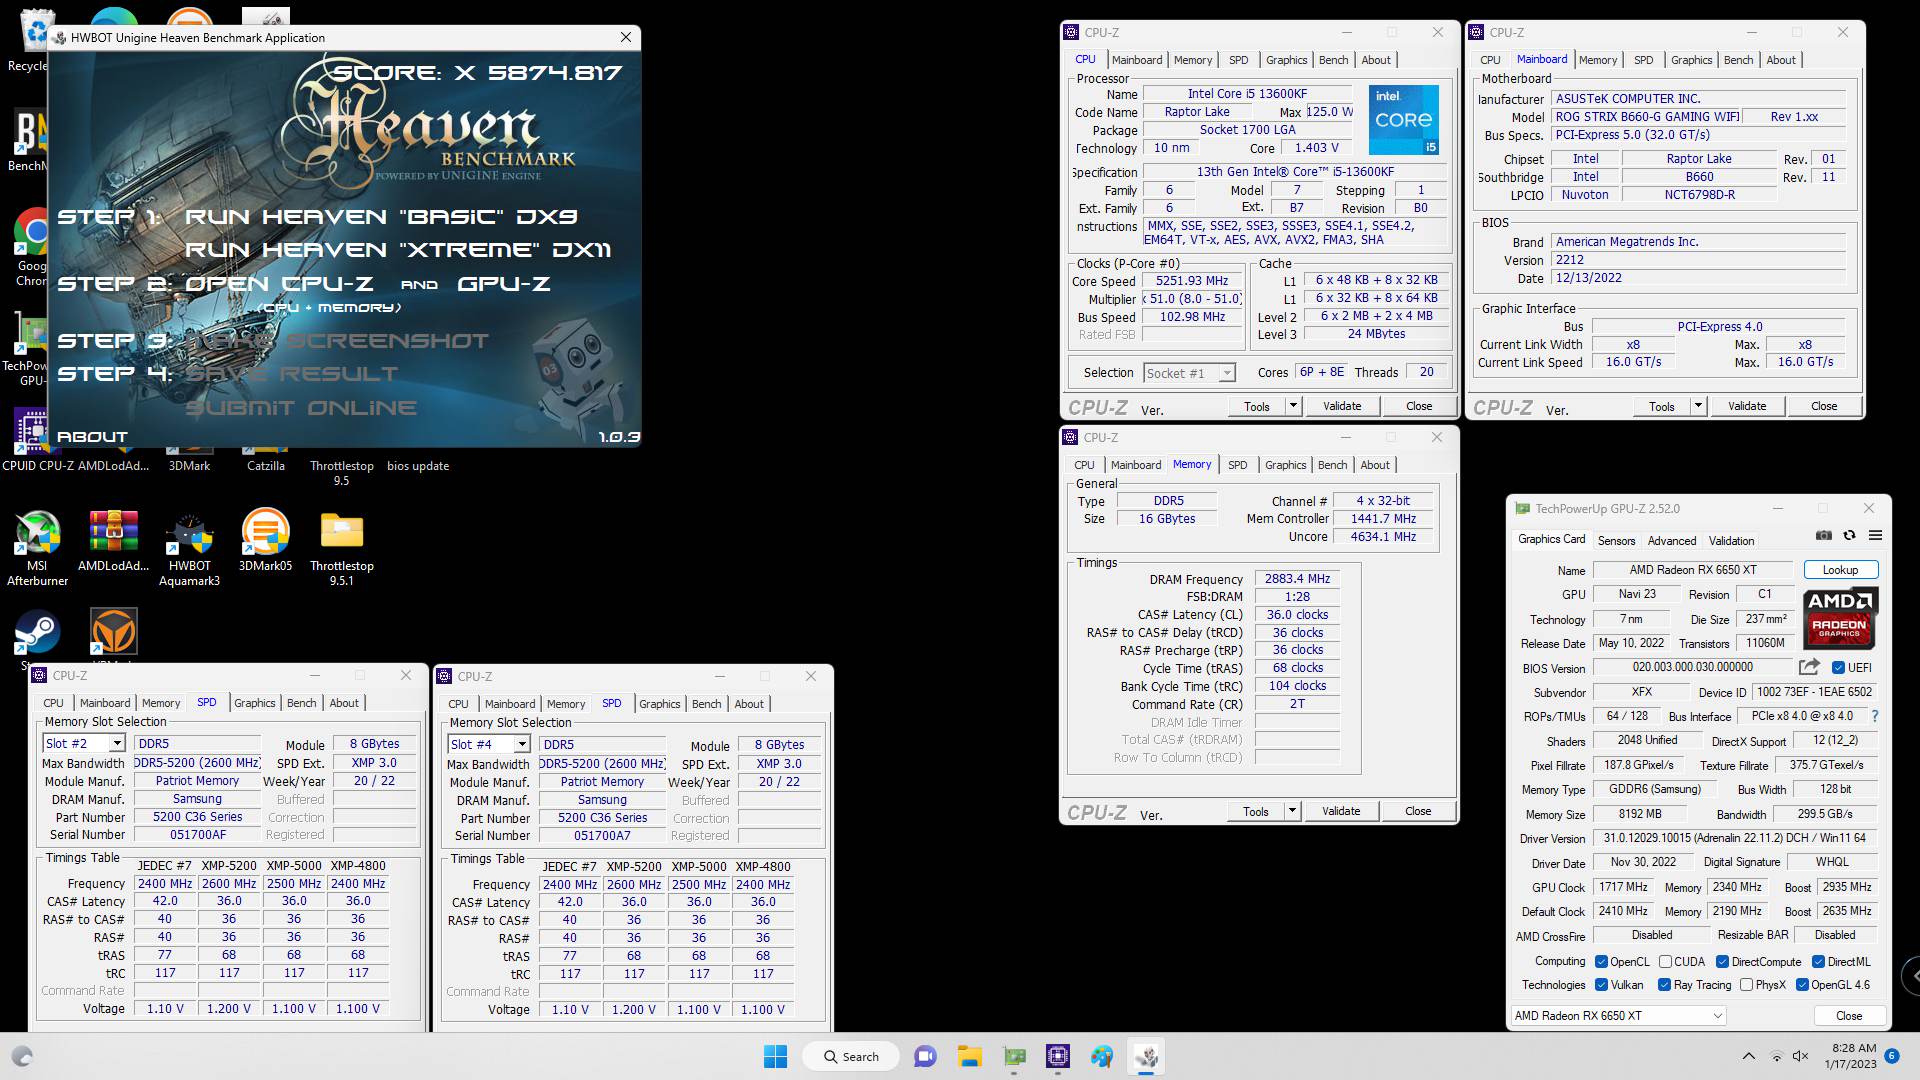Click ABOUT in Heaven benchmark window
The width and height of the screenshot is (1920, 1080).
(x=92, y=437)
